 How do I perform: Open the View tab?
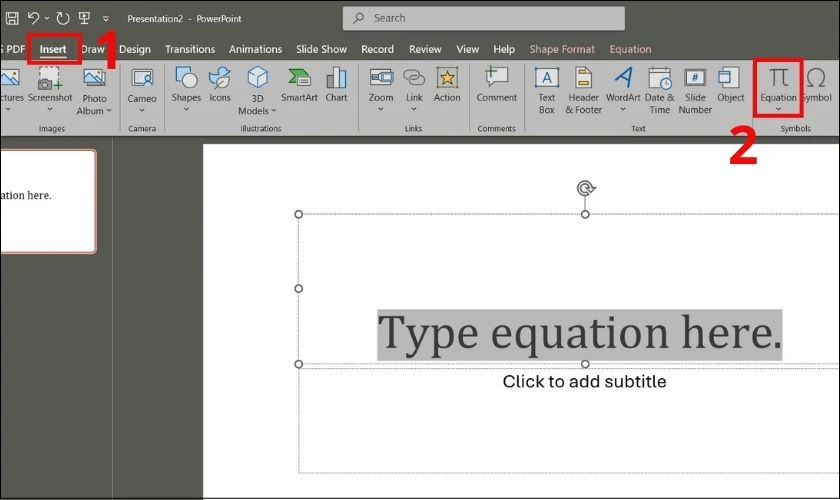[x=467, y=49]
